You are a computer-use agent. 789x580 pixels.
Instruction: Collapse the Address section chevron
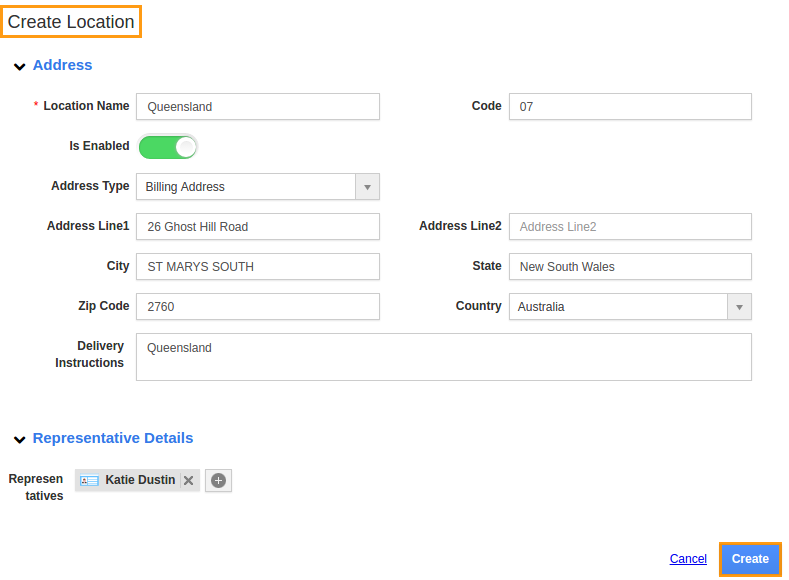19,66
